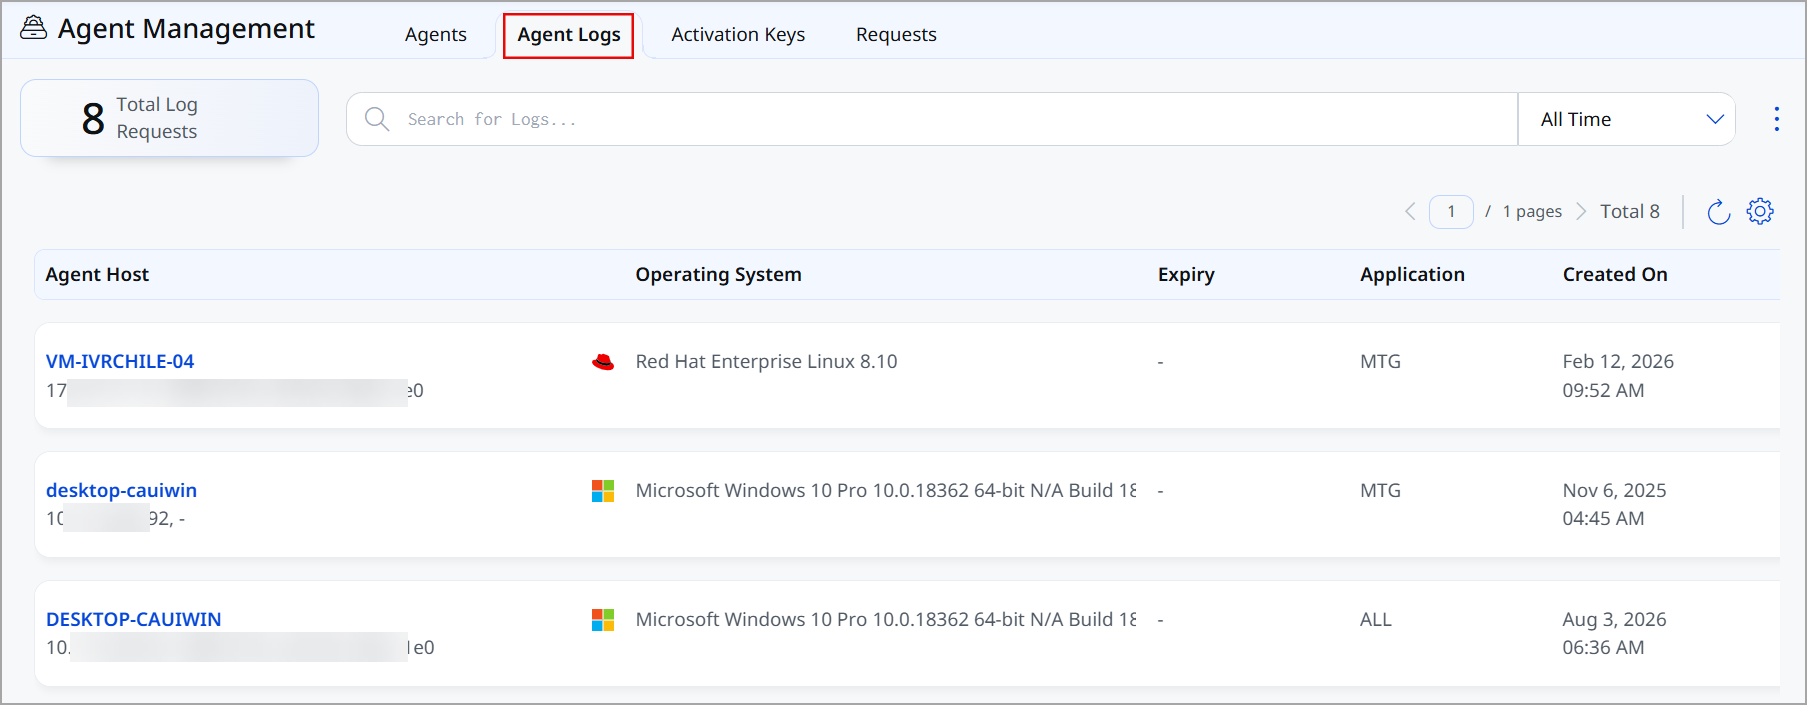Open table settings gear icon
Screen dimensions: 1807x705
click(x=1760, y=211)
